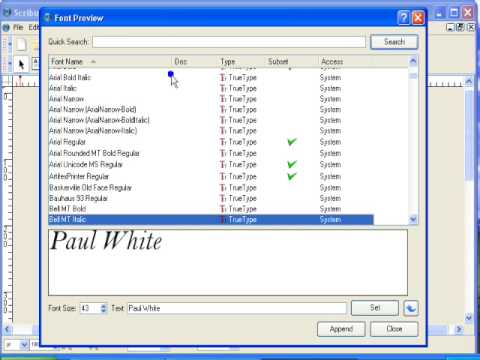Viewport: 480px width, 360px height.
Task: Click TrueType icon on Arial Bold Italic row
Action: click(x=223, y=78)
